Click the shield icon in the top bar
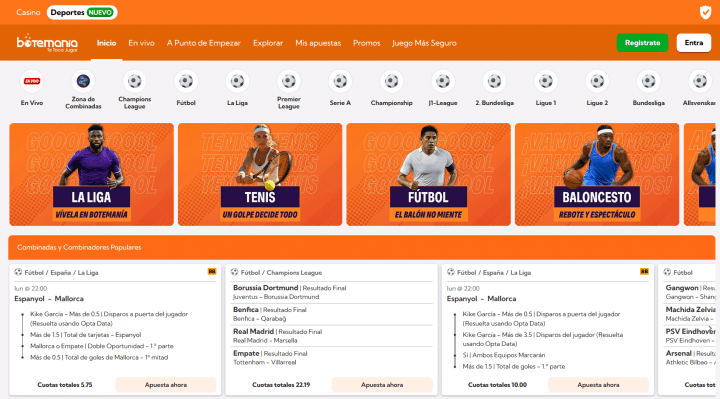 [705, 12]
